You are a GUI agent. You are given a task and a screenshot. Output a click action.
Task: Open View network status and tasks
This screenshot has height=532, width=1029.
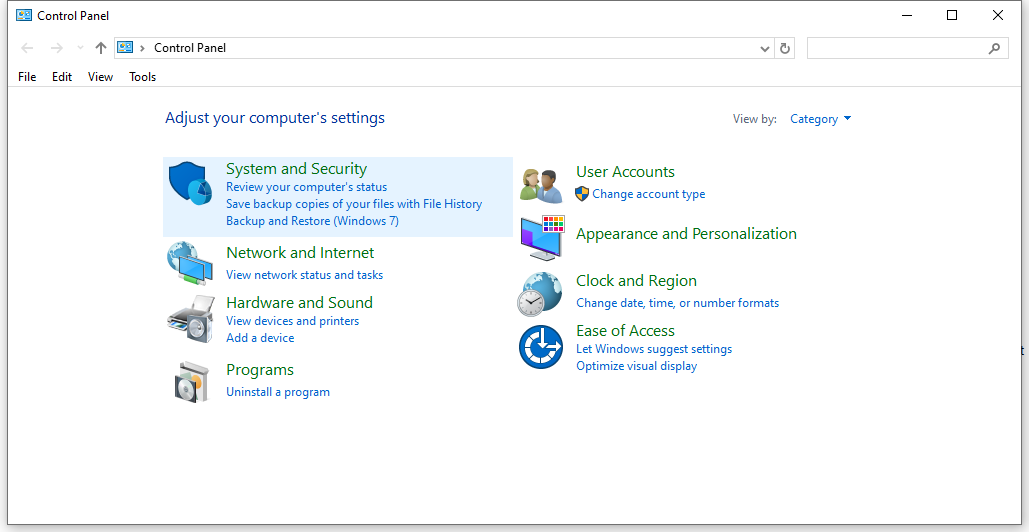point(304,275)
